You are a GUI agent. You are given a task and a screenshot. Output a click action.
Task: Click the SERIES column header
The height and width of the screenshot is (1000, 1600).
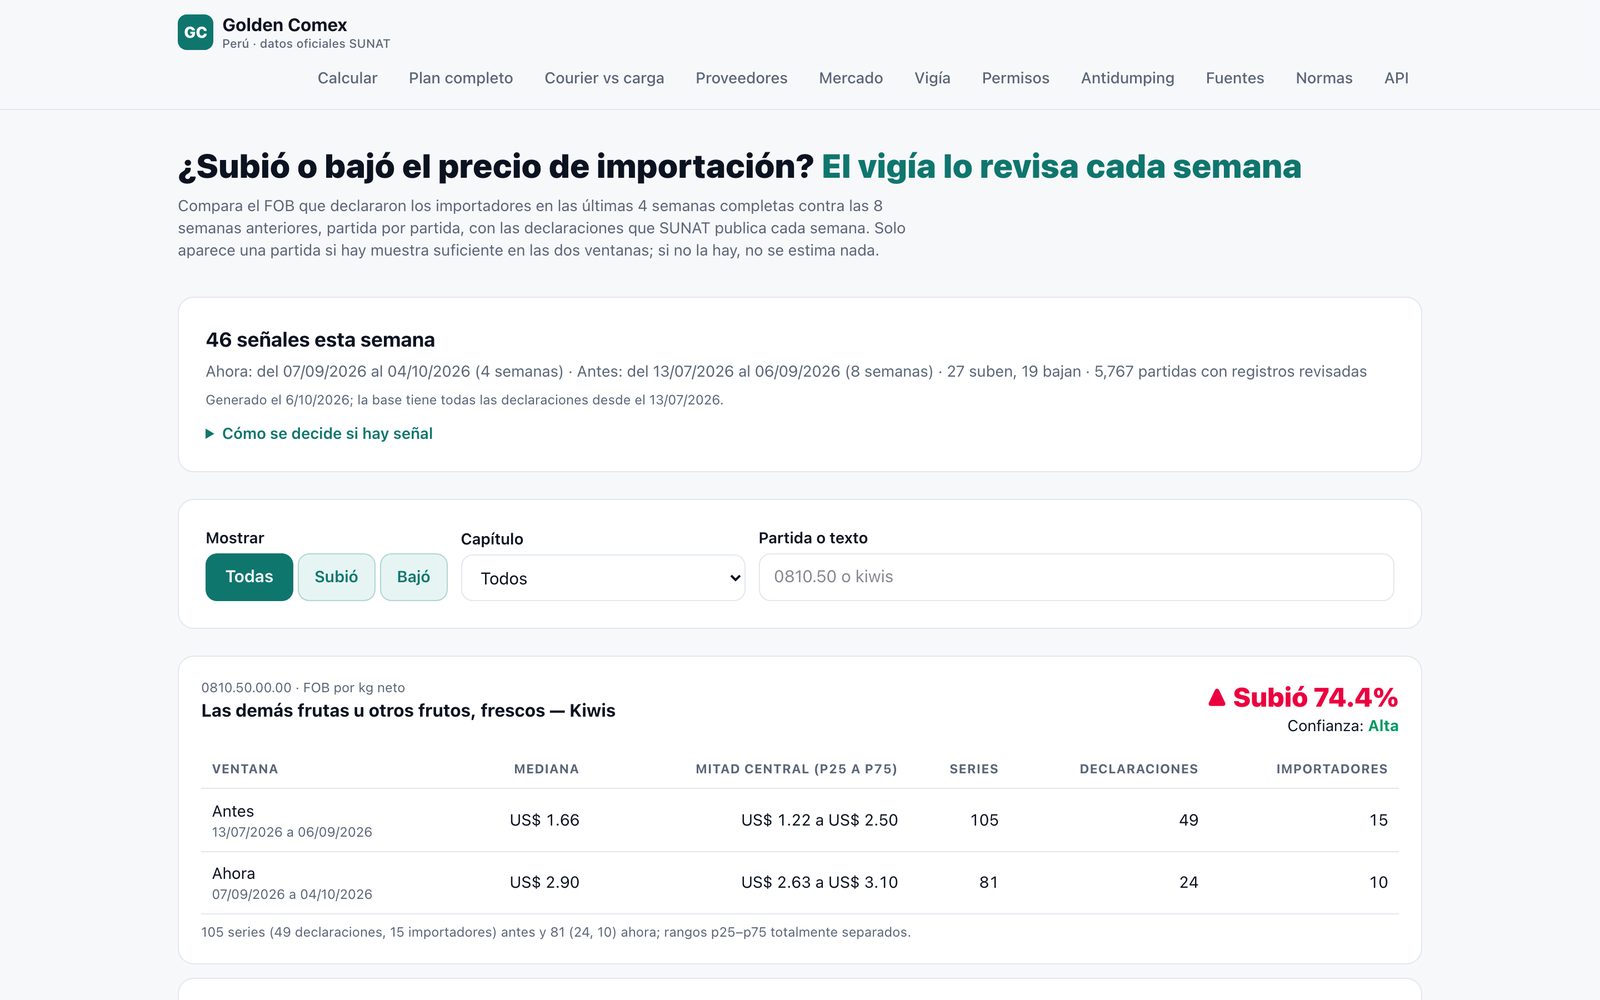974,769
